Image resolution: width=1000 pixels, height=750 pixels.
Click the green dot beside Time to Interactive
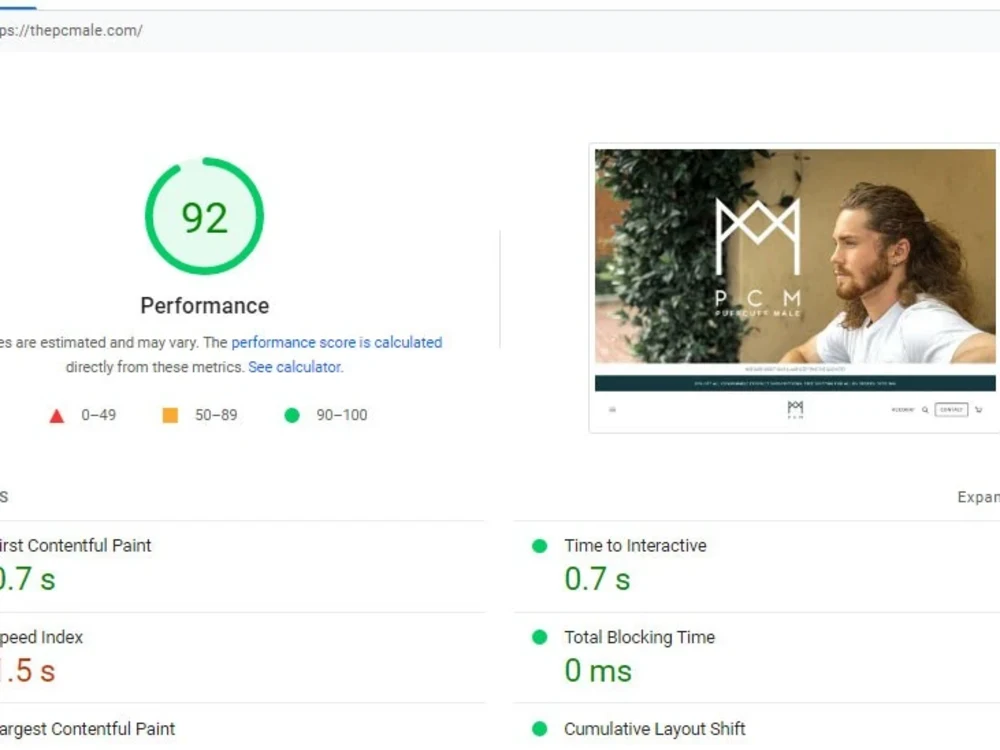(540, 546)
